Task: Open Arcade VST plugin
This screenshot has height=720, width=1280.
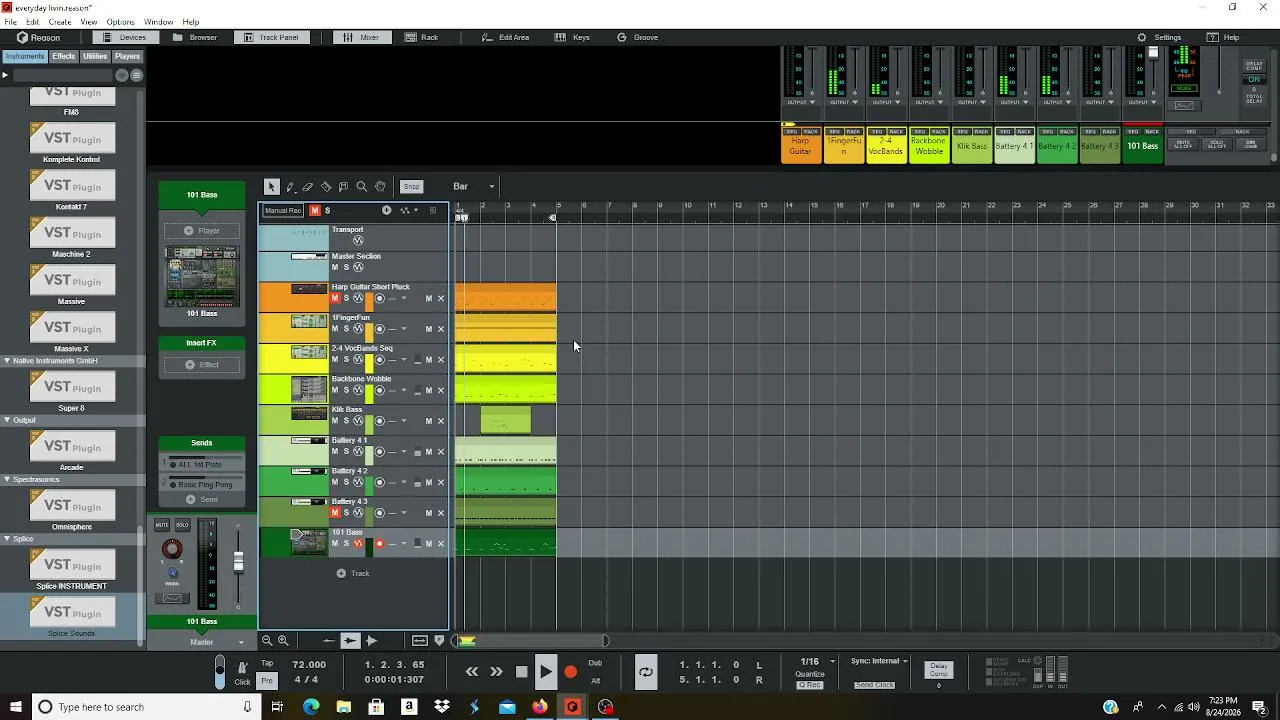Action: (x=72, y=446)
